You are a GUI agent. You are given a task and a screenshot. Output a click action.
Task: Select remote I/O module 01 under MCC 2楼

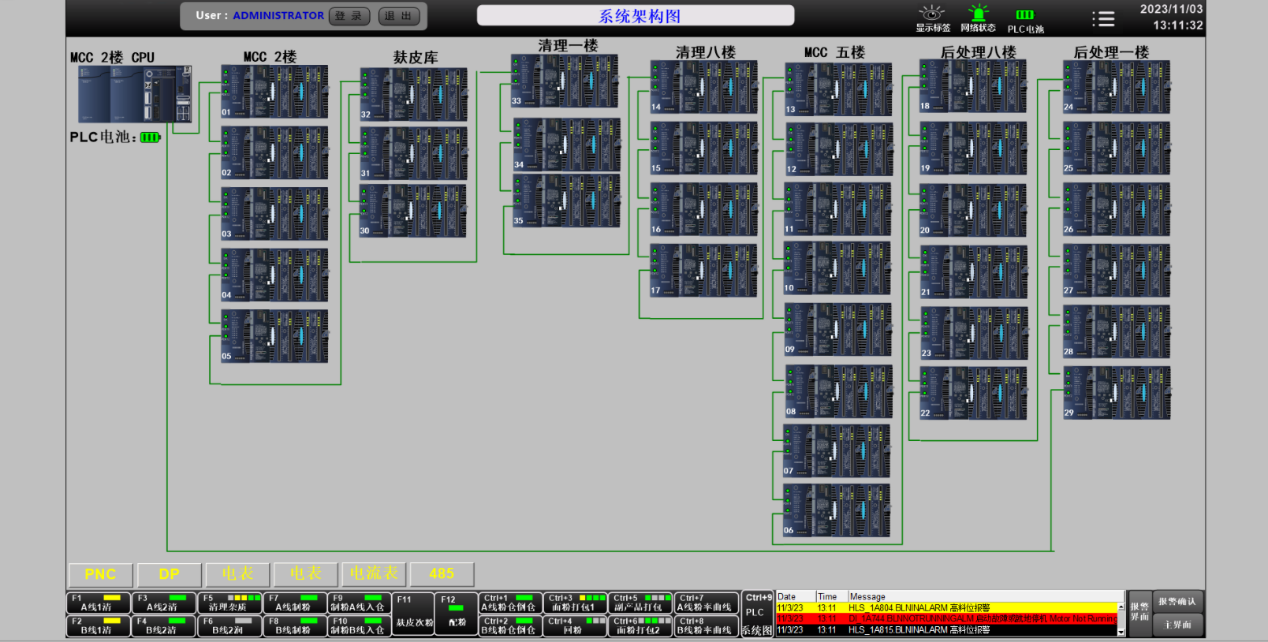tap(274, 91)
